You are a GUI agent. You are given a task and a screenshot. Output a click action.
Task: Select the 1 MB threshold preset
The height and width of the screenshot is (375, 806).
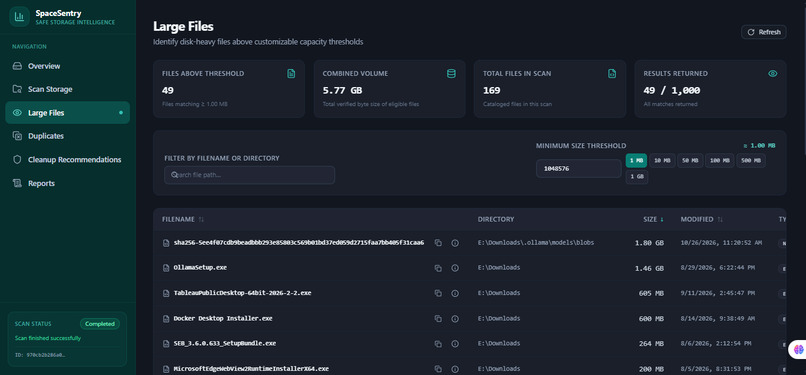(636, 161)
